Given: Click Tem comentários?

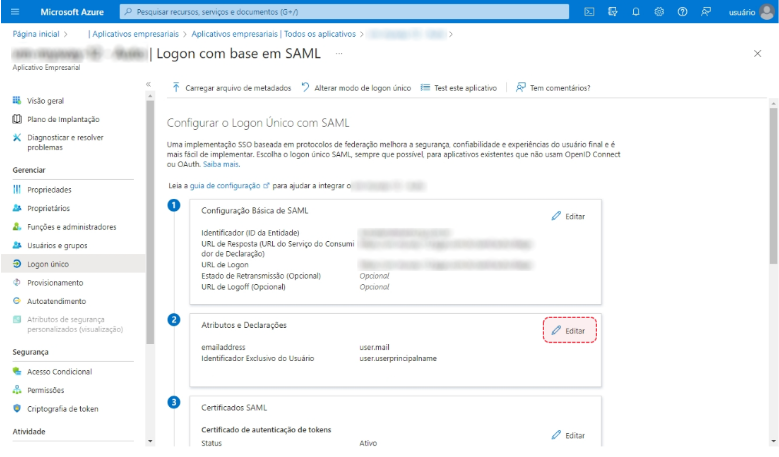Looking at the screenshot, I should click(553, 88).
